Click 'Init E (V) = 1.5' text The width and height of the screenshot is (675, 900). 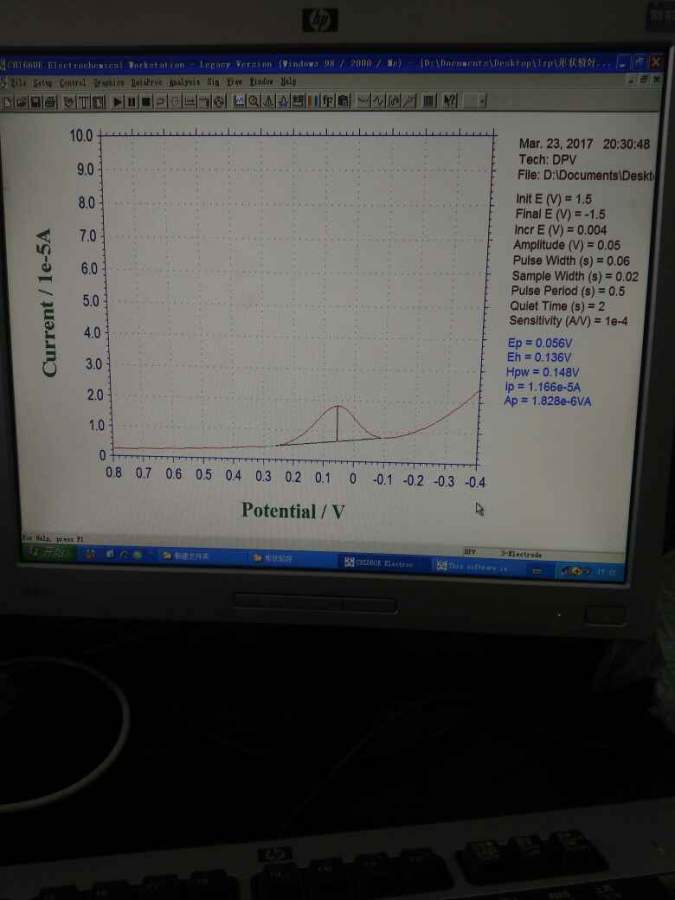[x=553, y=199]
